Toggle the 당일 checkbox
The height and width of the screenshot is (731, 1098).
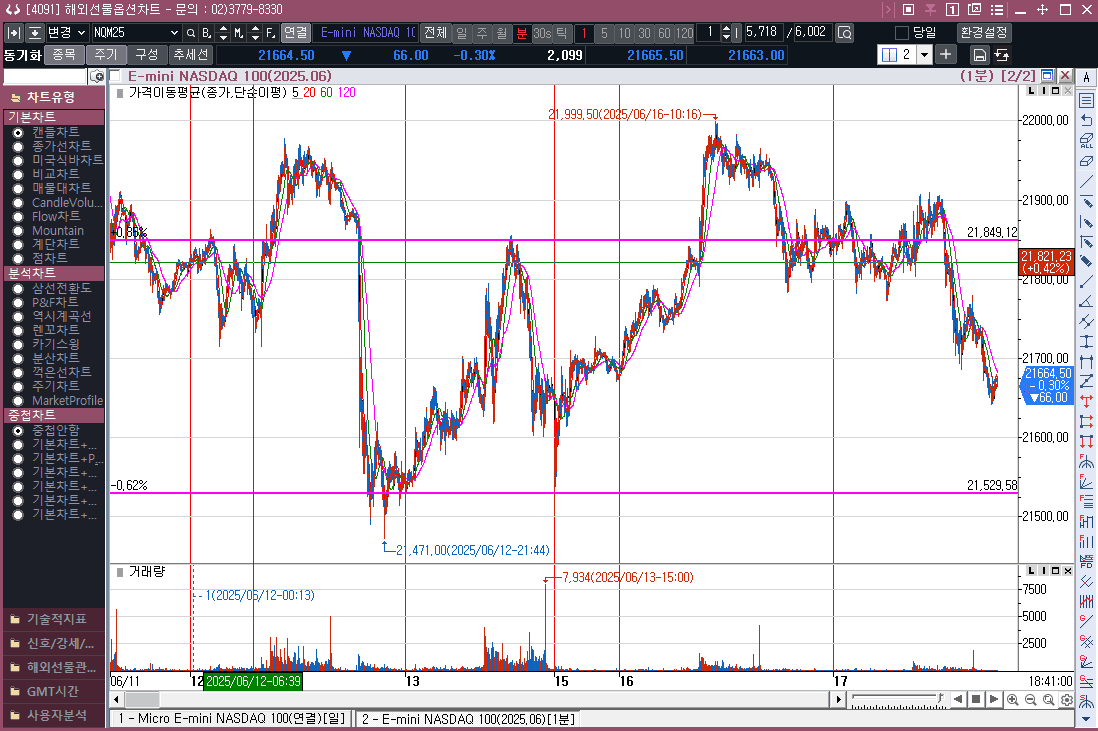(903, 33)
